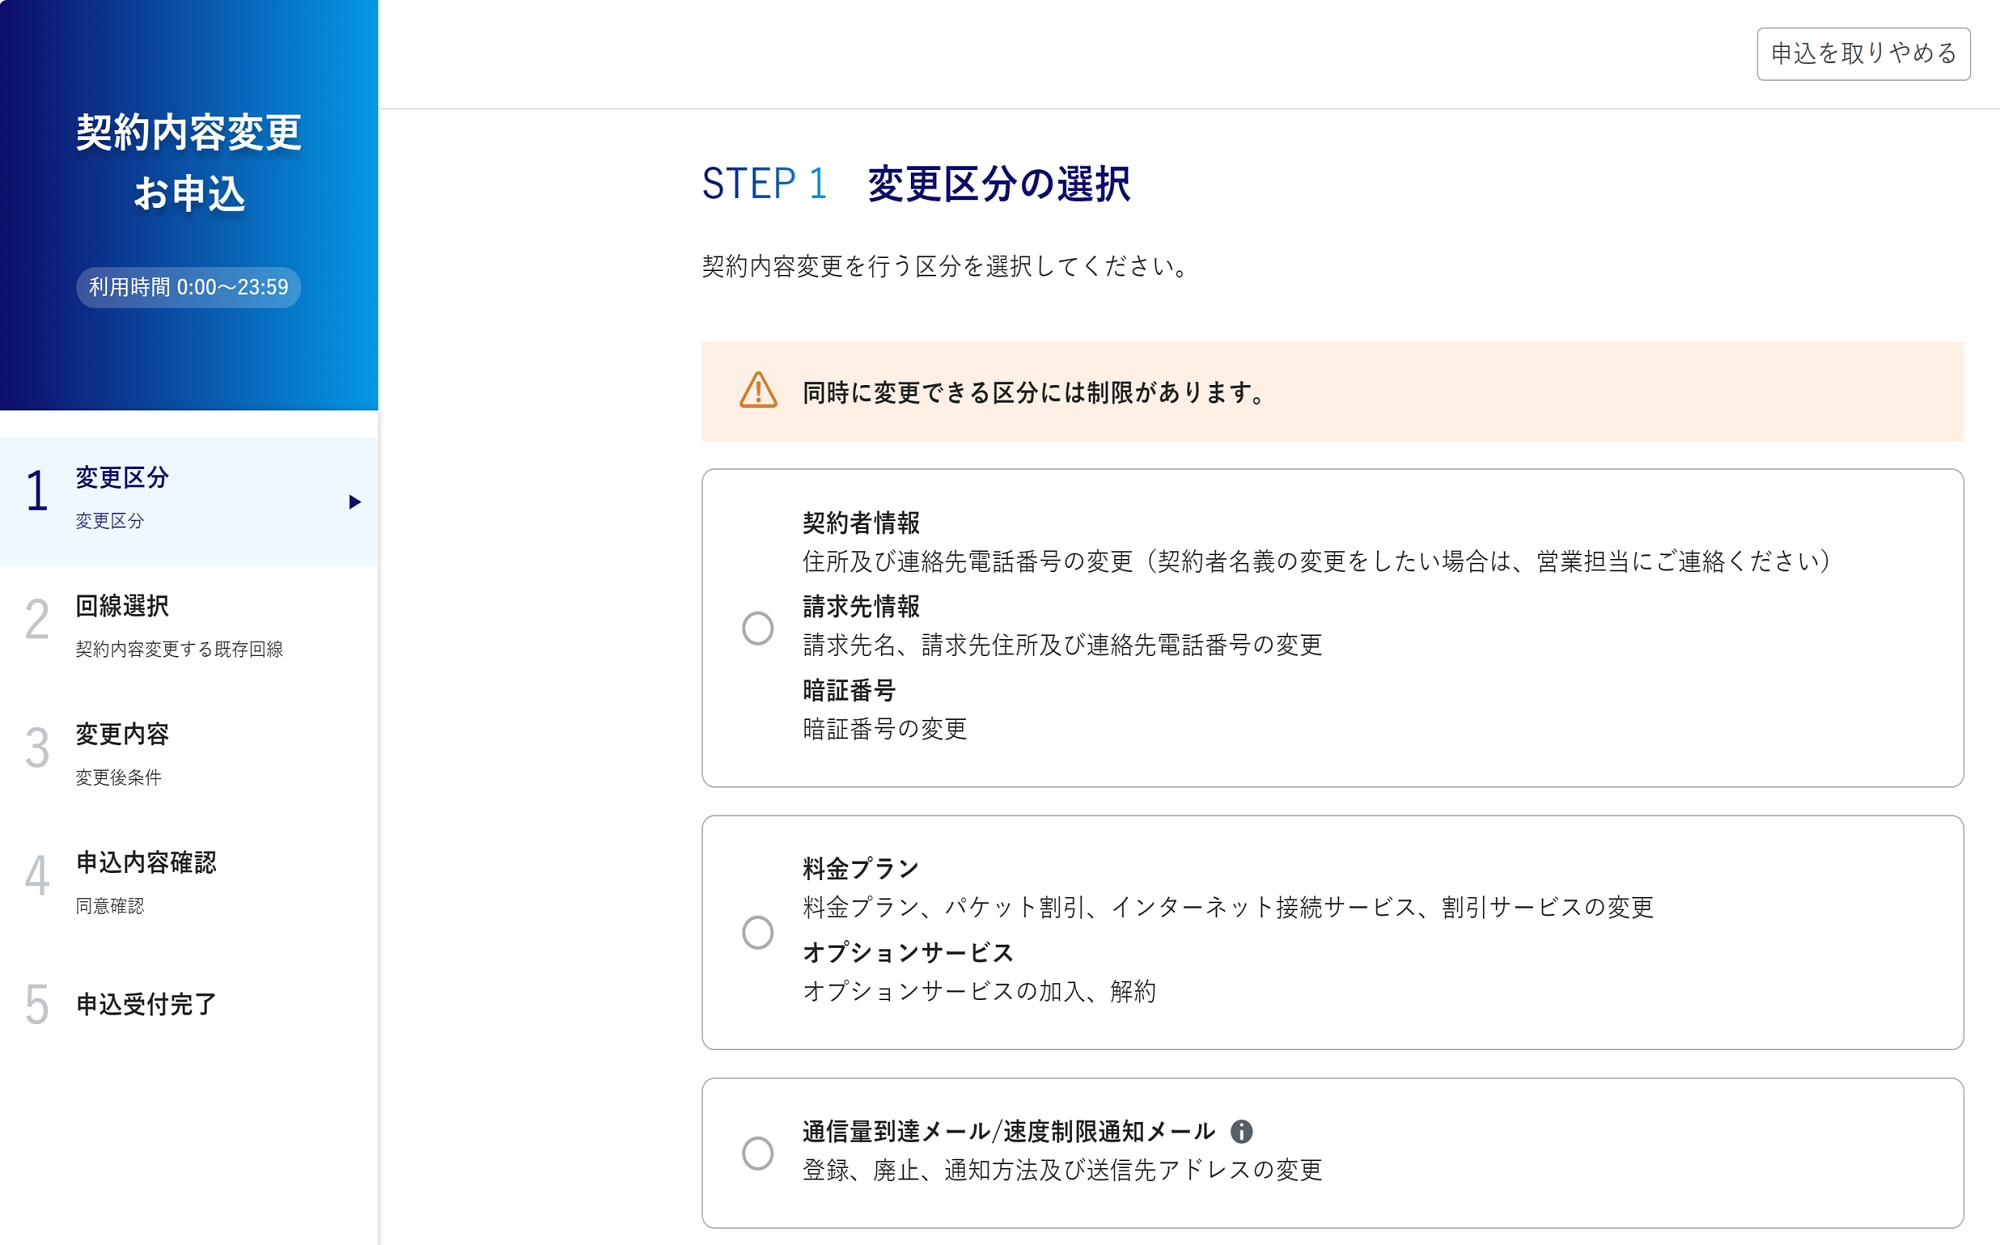
Task: Click the 同時に変更できる区分 warning banner text
Action: click(x=1035, y=393)
